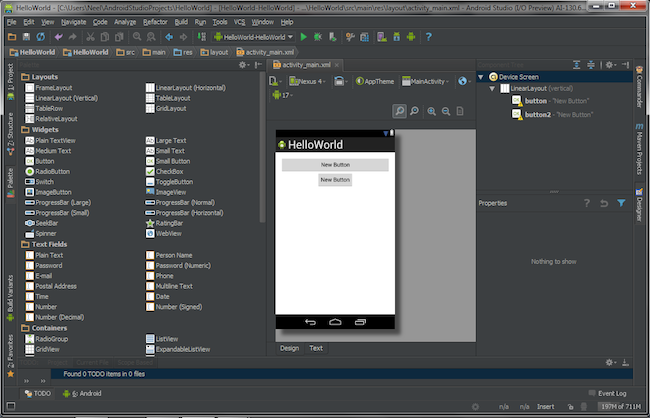
Task: Open the Nexus 4 device dropdown
Action: click(308, 80)
